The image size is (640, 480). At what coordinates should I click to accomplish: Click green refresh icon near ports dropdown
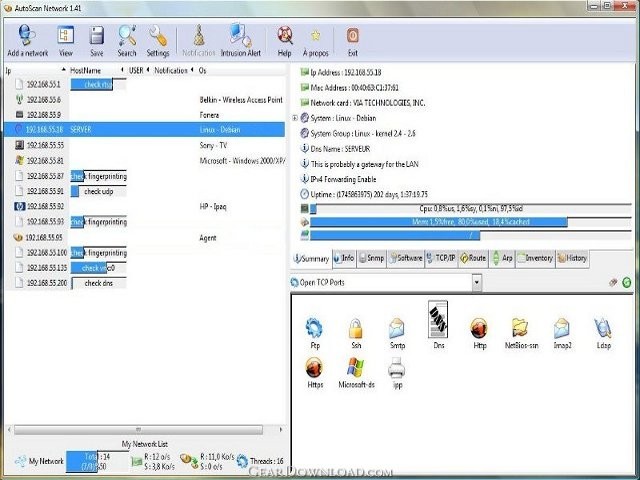[x=627, y=282]
